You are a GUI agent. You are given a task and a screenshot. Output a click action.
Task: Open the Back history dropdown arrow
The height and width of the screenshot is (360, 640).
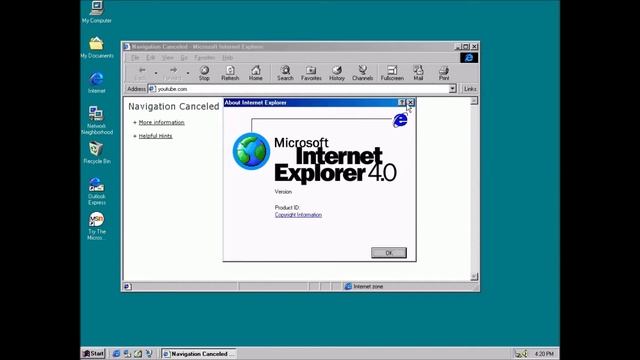tap(156, 73)
